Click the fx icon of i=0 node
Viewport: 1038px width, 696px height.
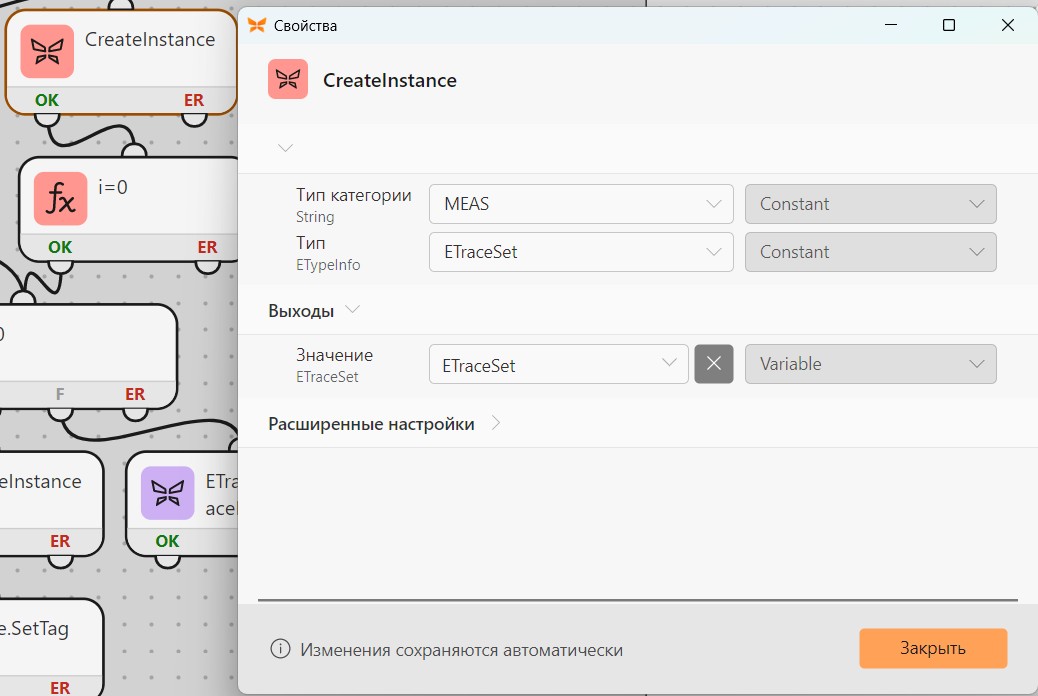pos(60,199)
